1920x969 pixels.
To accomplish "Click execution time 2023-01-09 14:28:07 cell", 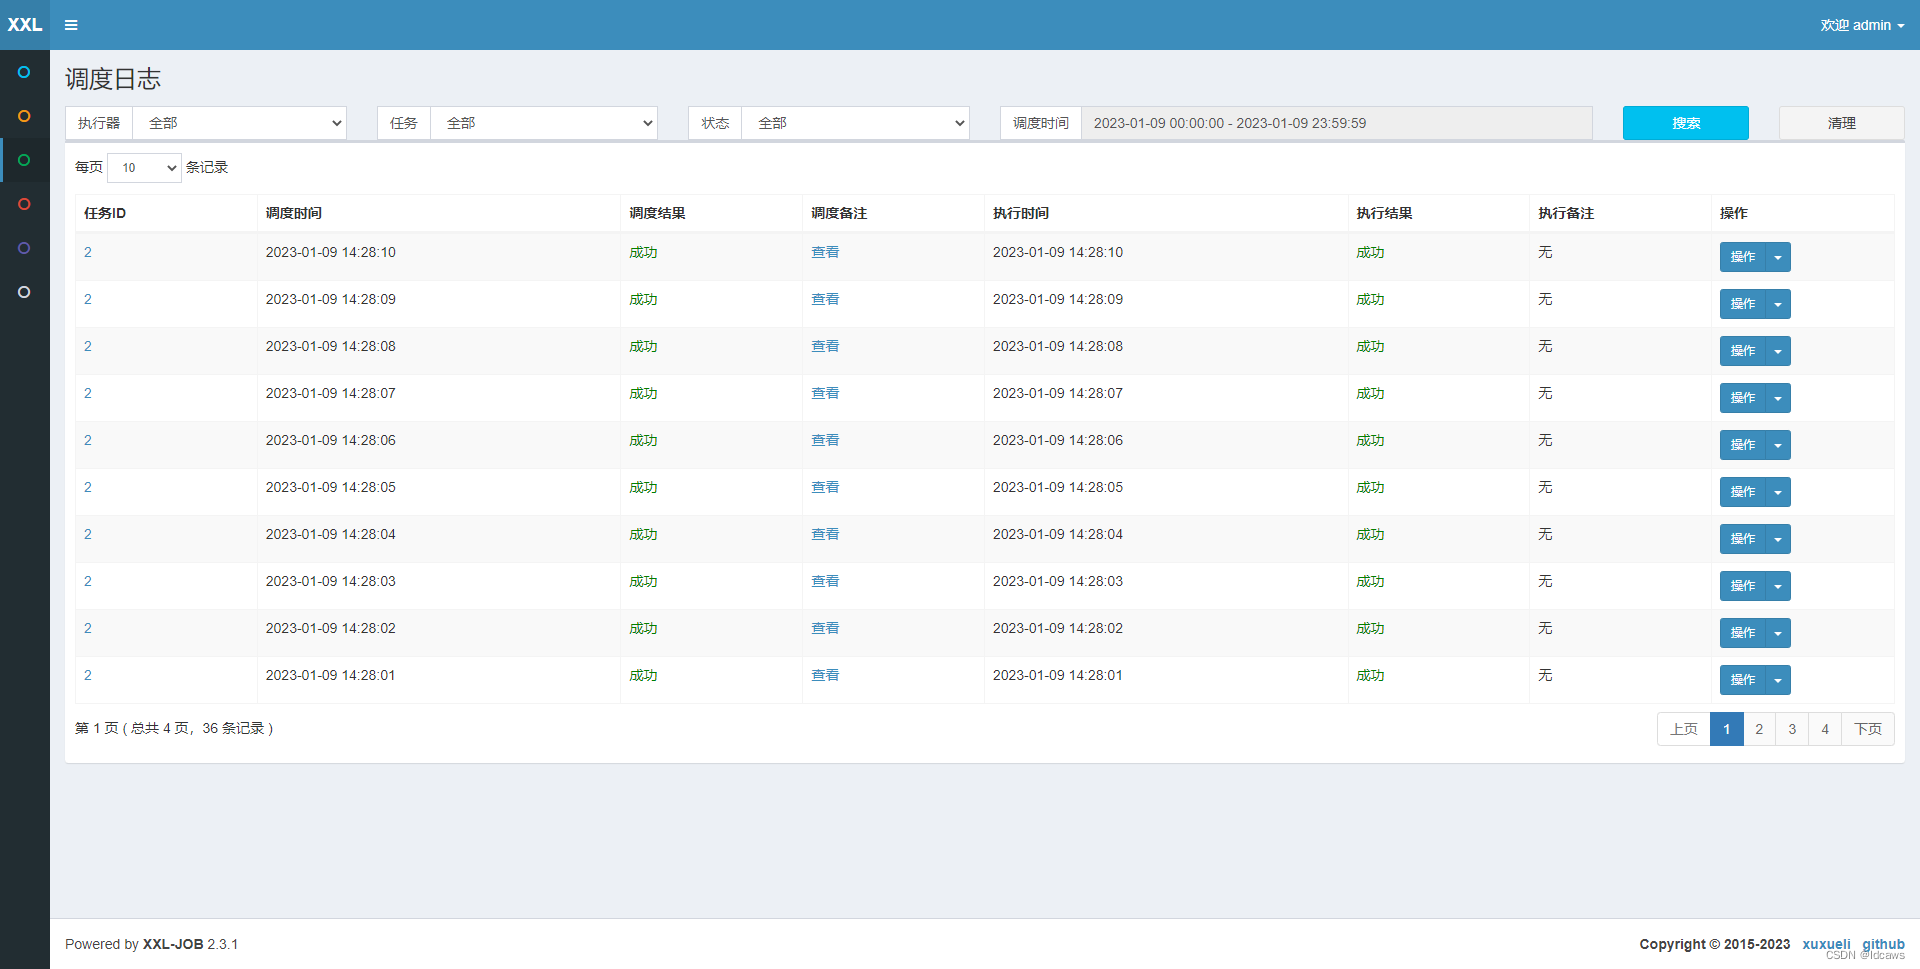I will [1058, 393].
